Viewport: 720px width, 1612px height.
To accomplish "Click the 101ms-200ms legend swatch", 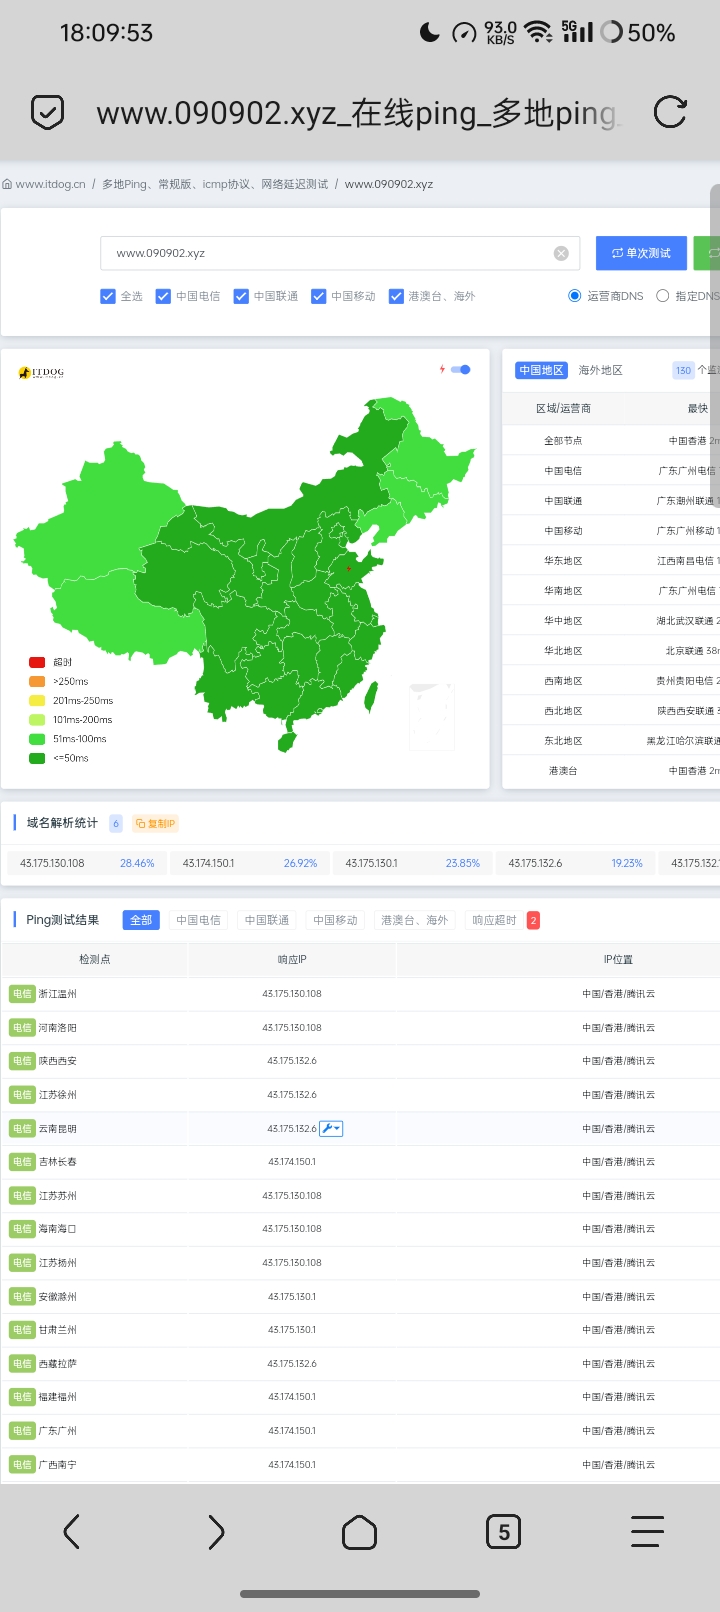I will coord(37,720).
